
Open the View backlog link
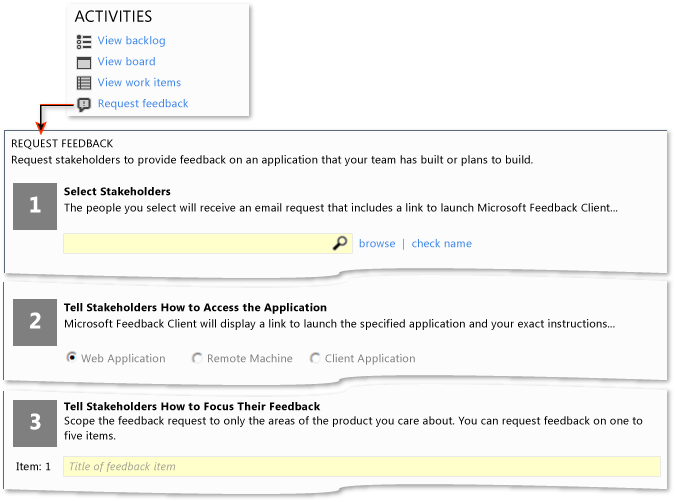(x=131, y=41)
